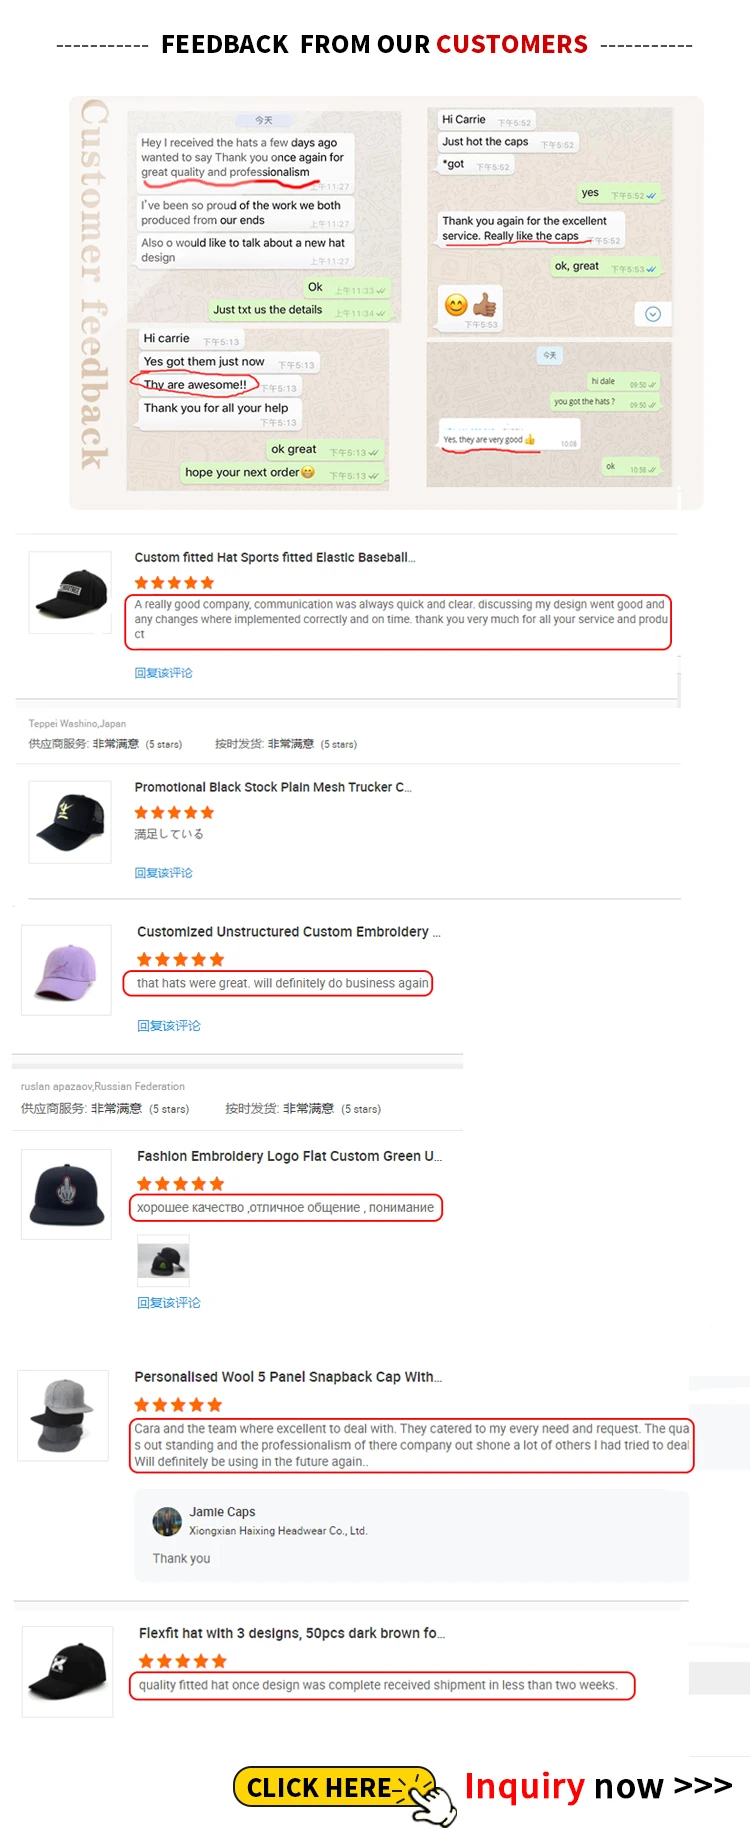Open the black Flexfit hat thumbnail
The image size is (750, 1842).
pos(68,1672)
